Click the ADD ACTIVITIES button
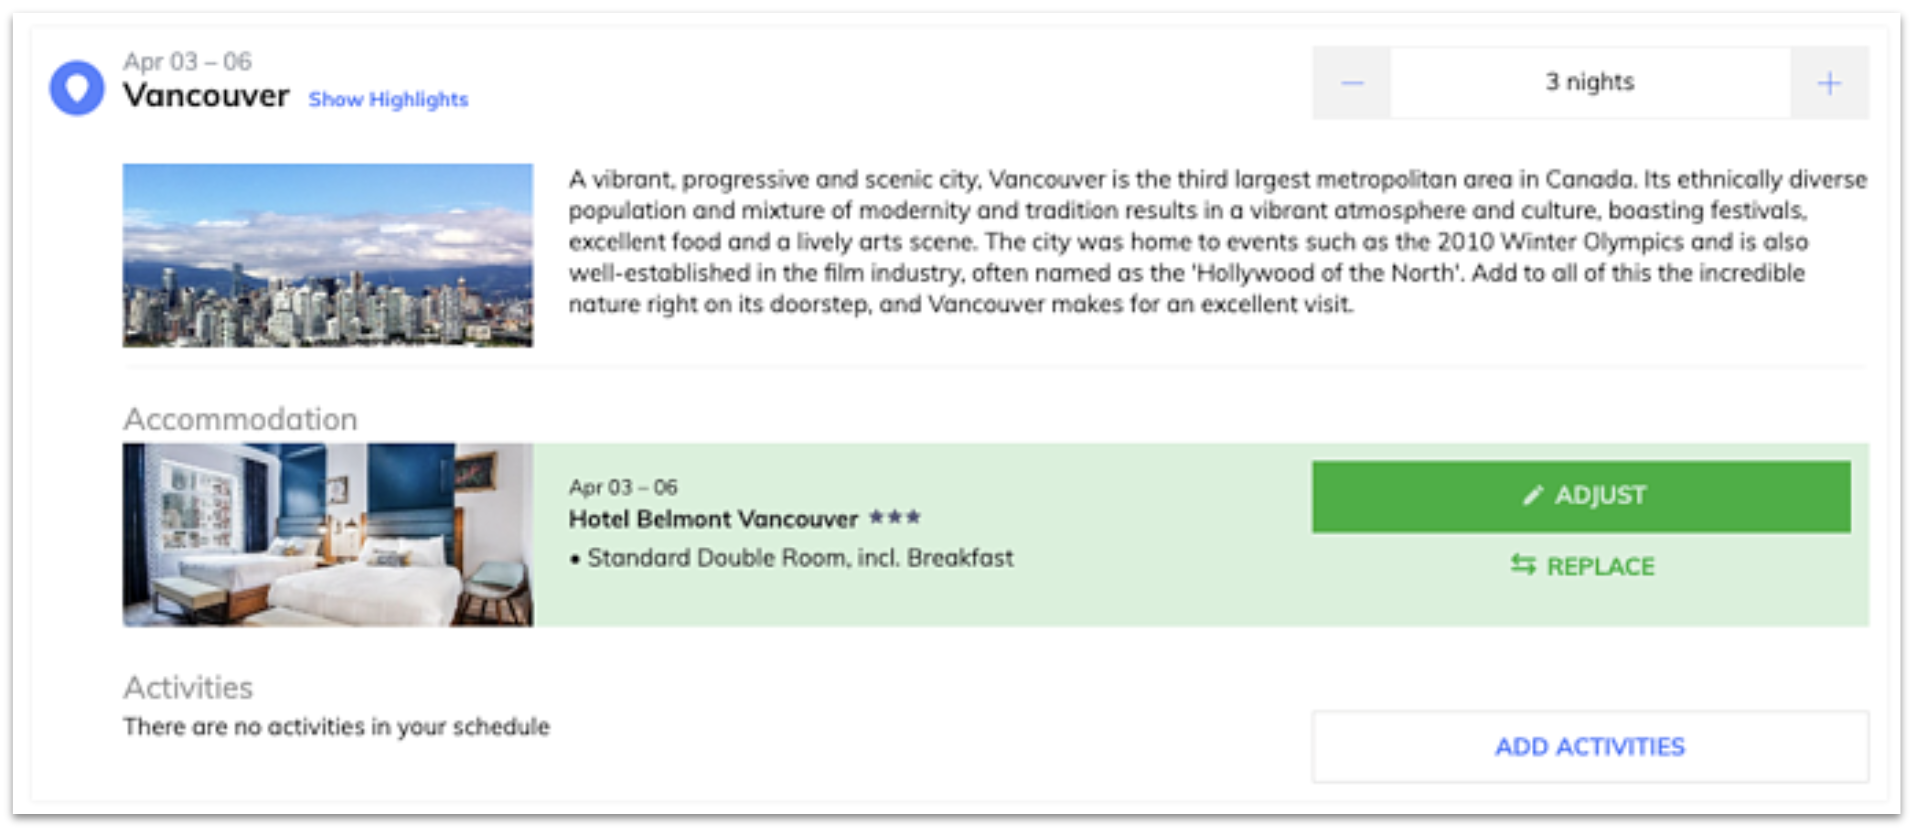The width and height of the screenshot is (1920, 830). tap(1590, 747)
